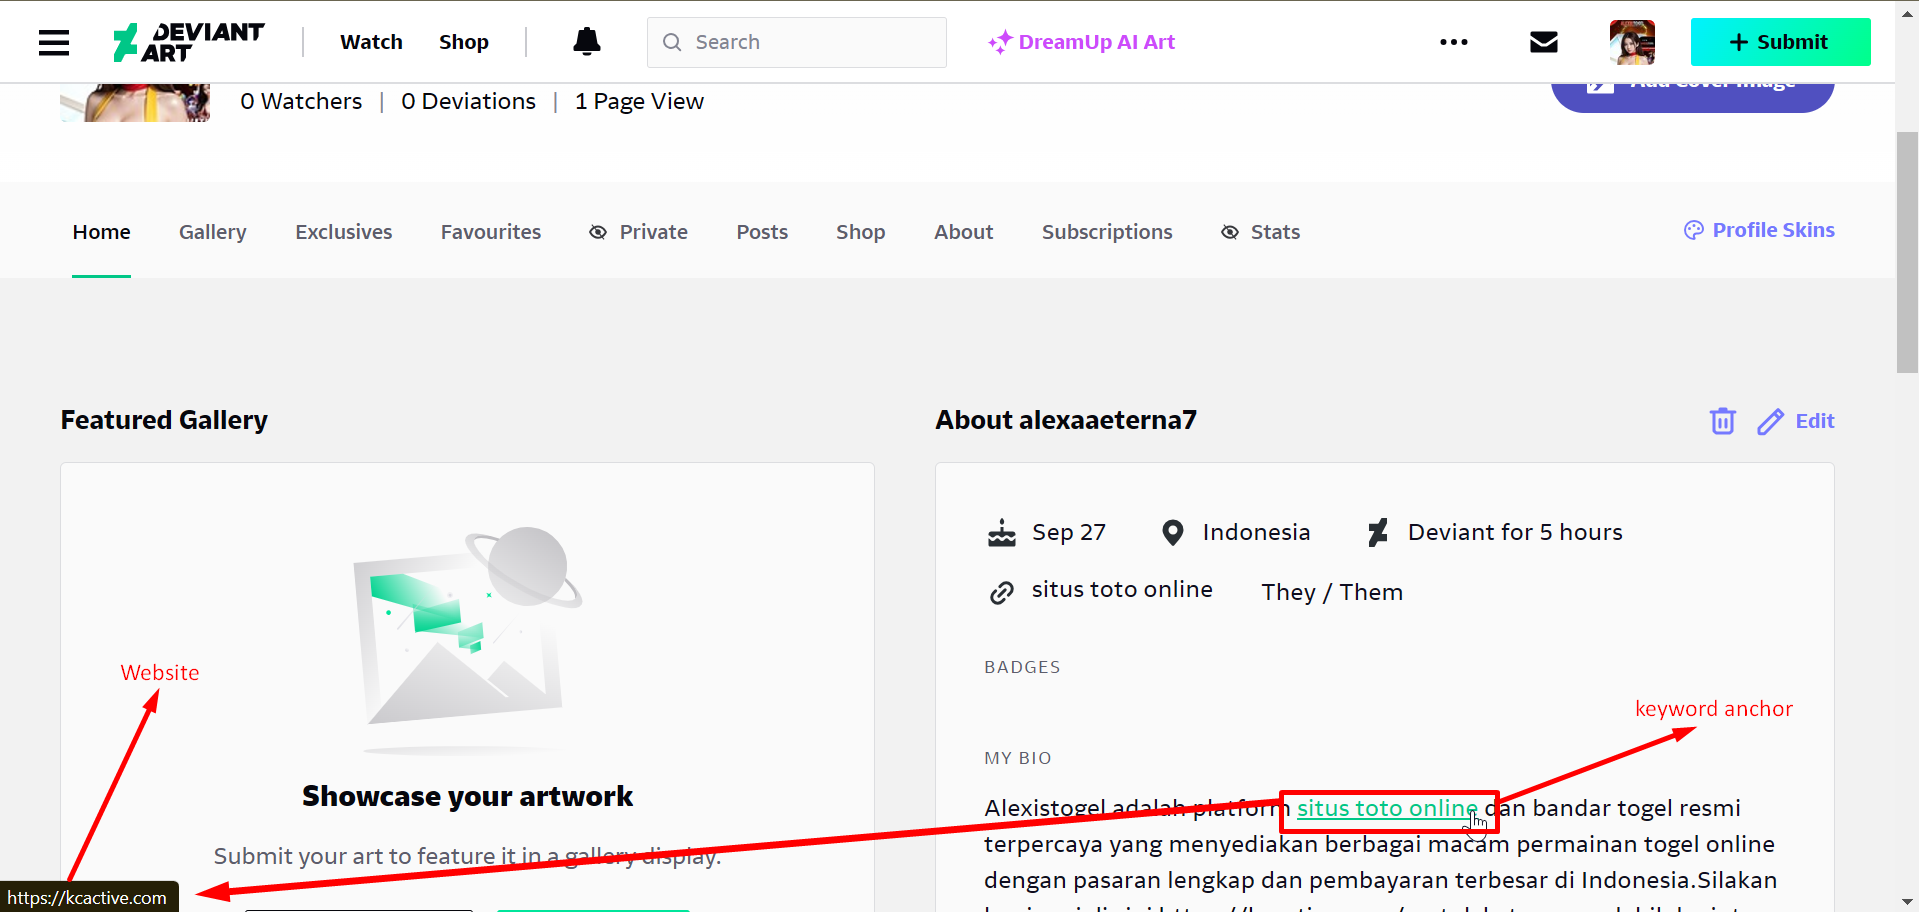Click into the Search field
Screen dimensions: 1919x912
tap(810, 42)
